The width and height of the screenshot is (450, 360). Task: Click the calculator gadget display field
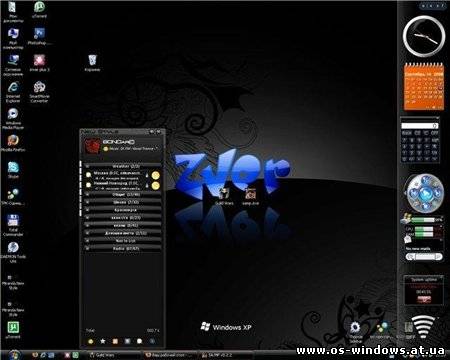point(420,126)
